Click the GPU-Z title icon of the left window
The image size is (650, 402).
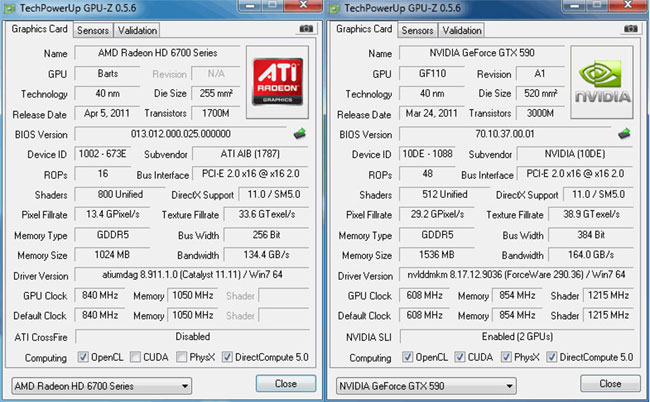click(x=9, y=8)
